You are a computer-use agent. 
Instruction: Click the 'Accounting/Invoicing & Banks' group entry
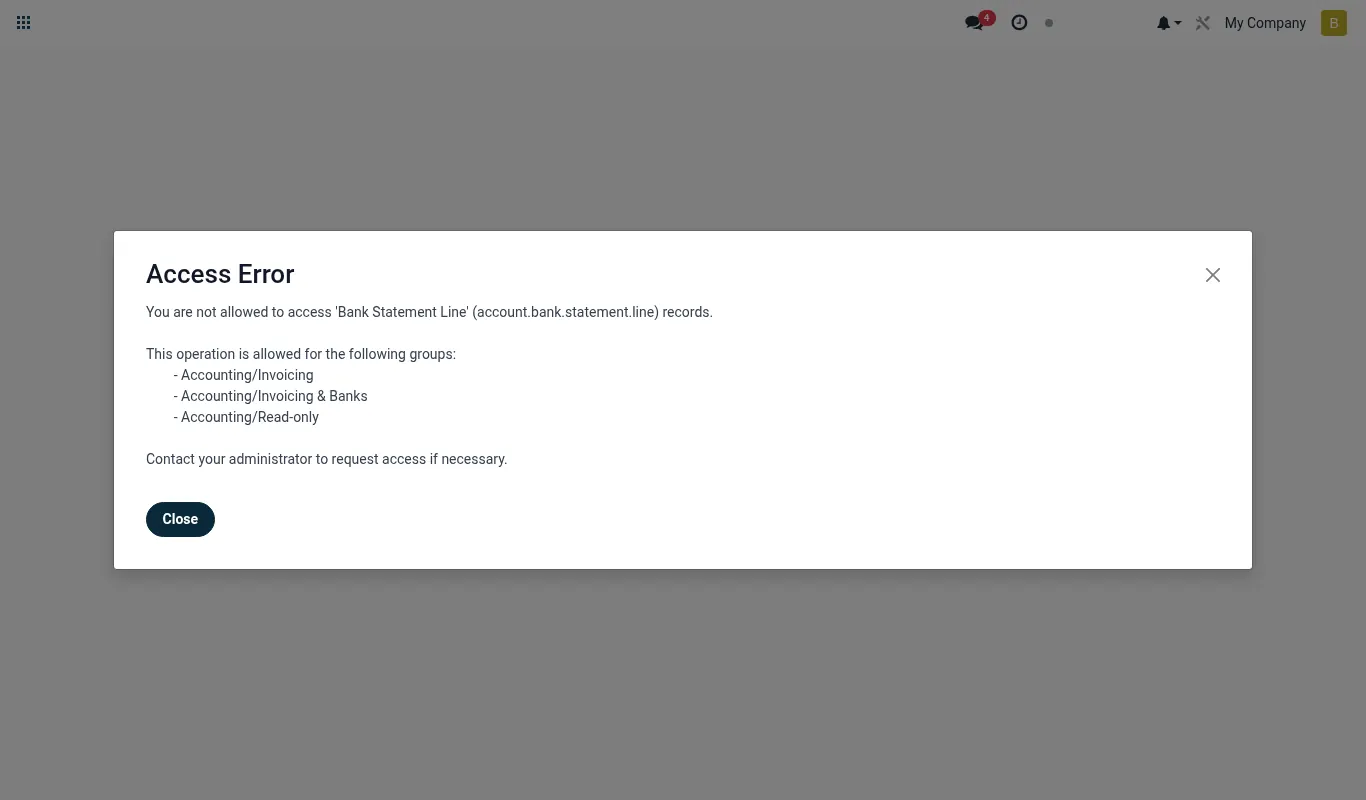click(274, 396)
